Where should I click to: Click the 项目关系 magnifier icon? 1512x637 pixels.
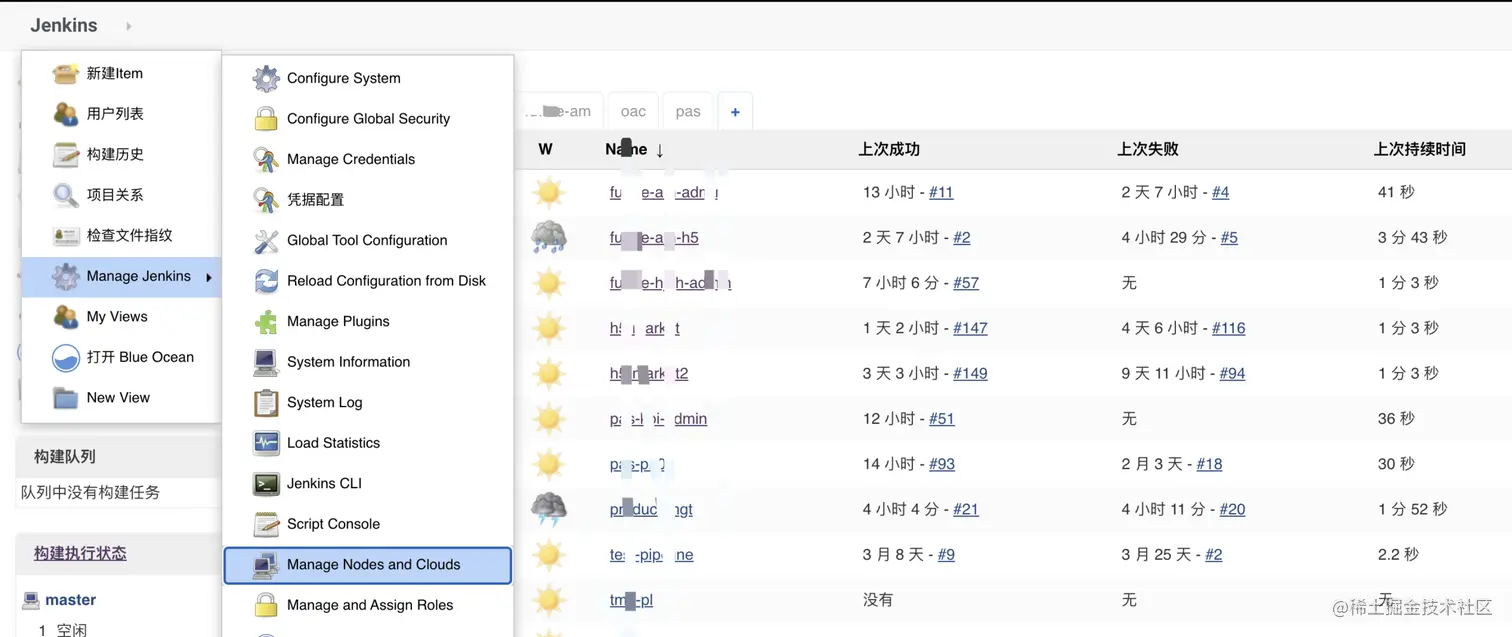click(66, 195)
